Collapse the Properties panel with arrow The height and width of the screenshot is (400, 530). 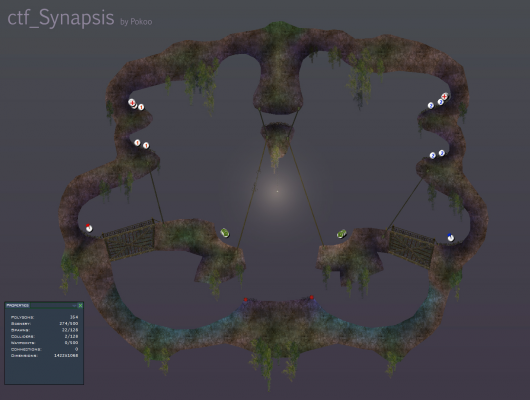[74, 306]
